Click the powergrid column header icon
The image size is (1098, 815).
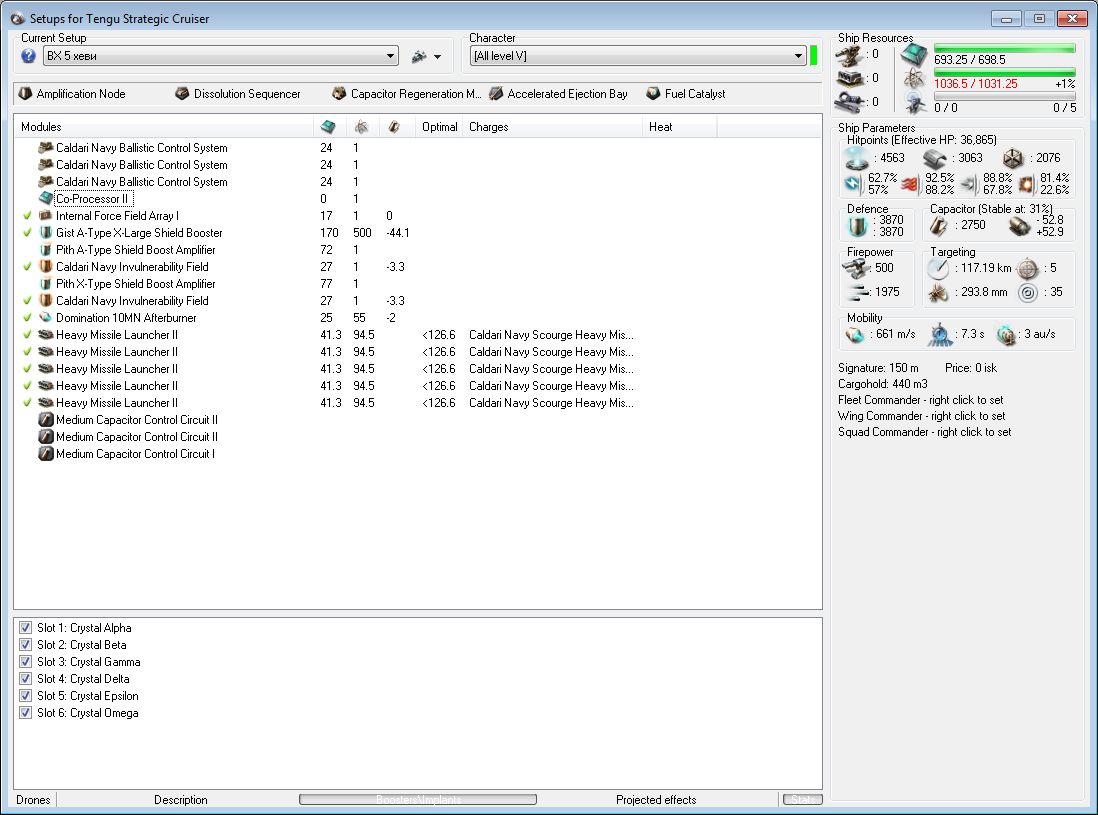361,127
